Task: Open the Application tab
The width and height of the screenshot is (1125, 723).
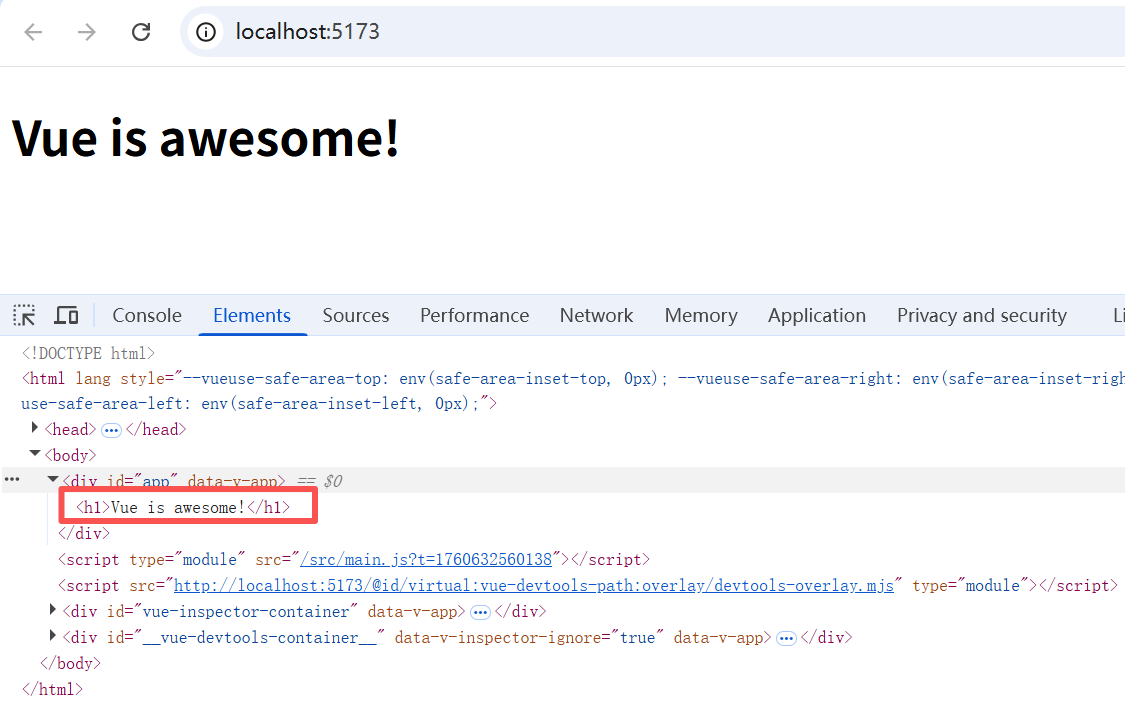Action: (816, 316)
